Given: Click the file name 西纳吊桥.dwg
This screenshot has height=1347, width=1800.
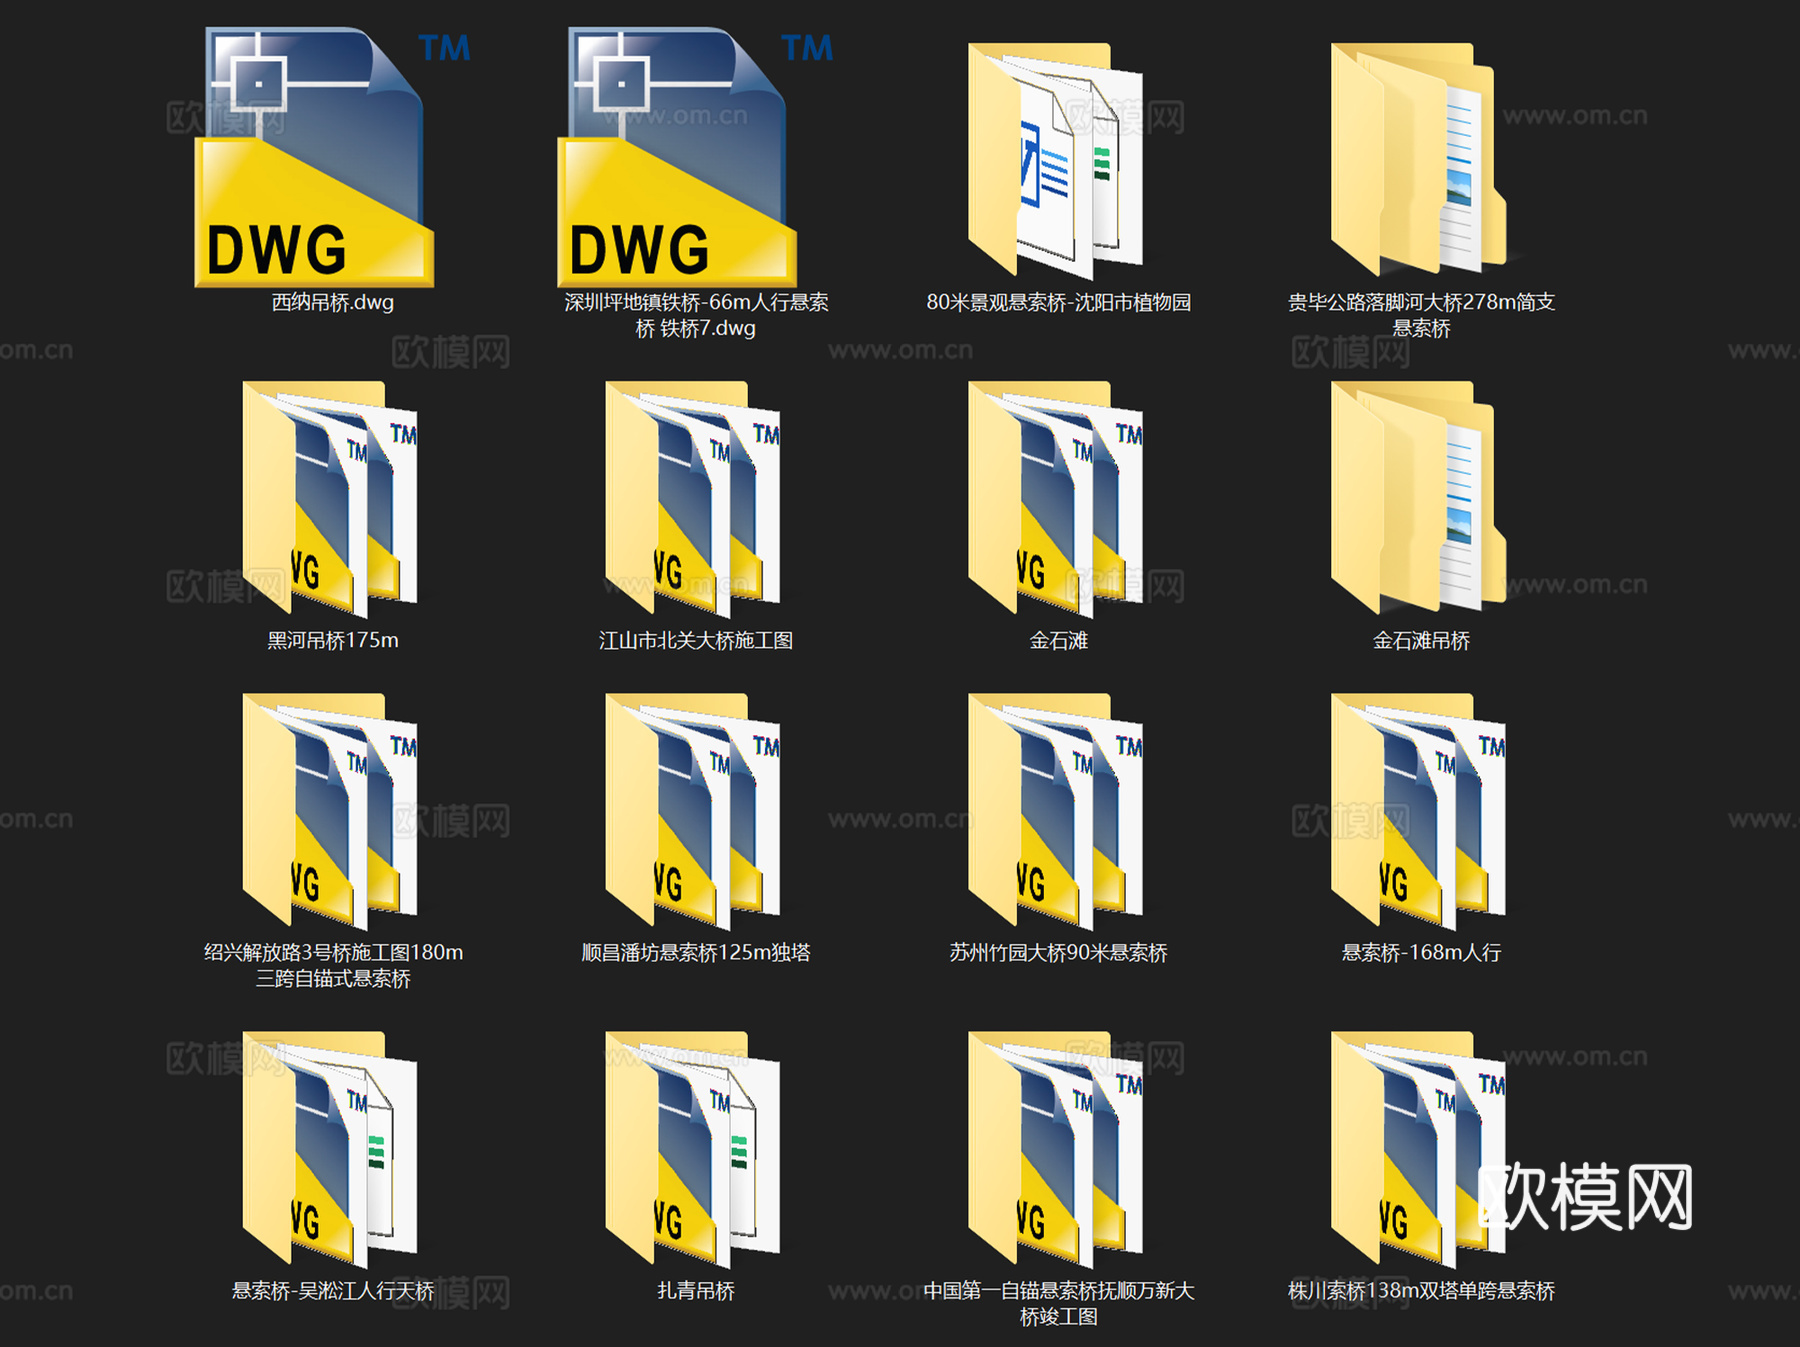Looking at the screenshot, I should [333, 302].
